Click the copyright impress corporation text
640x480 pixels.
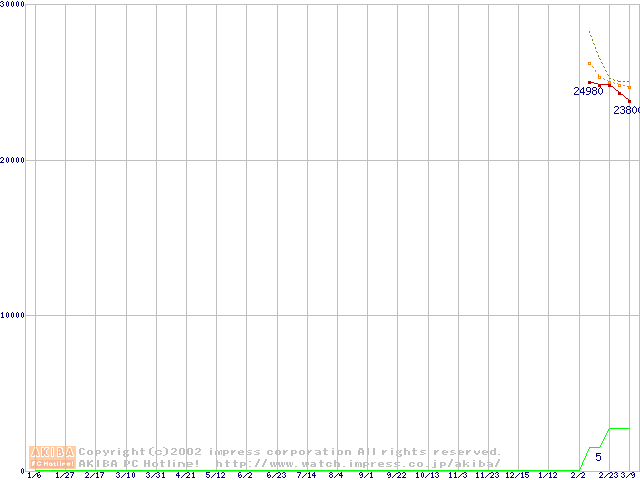click(x=290, y=452)
